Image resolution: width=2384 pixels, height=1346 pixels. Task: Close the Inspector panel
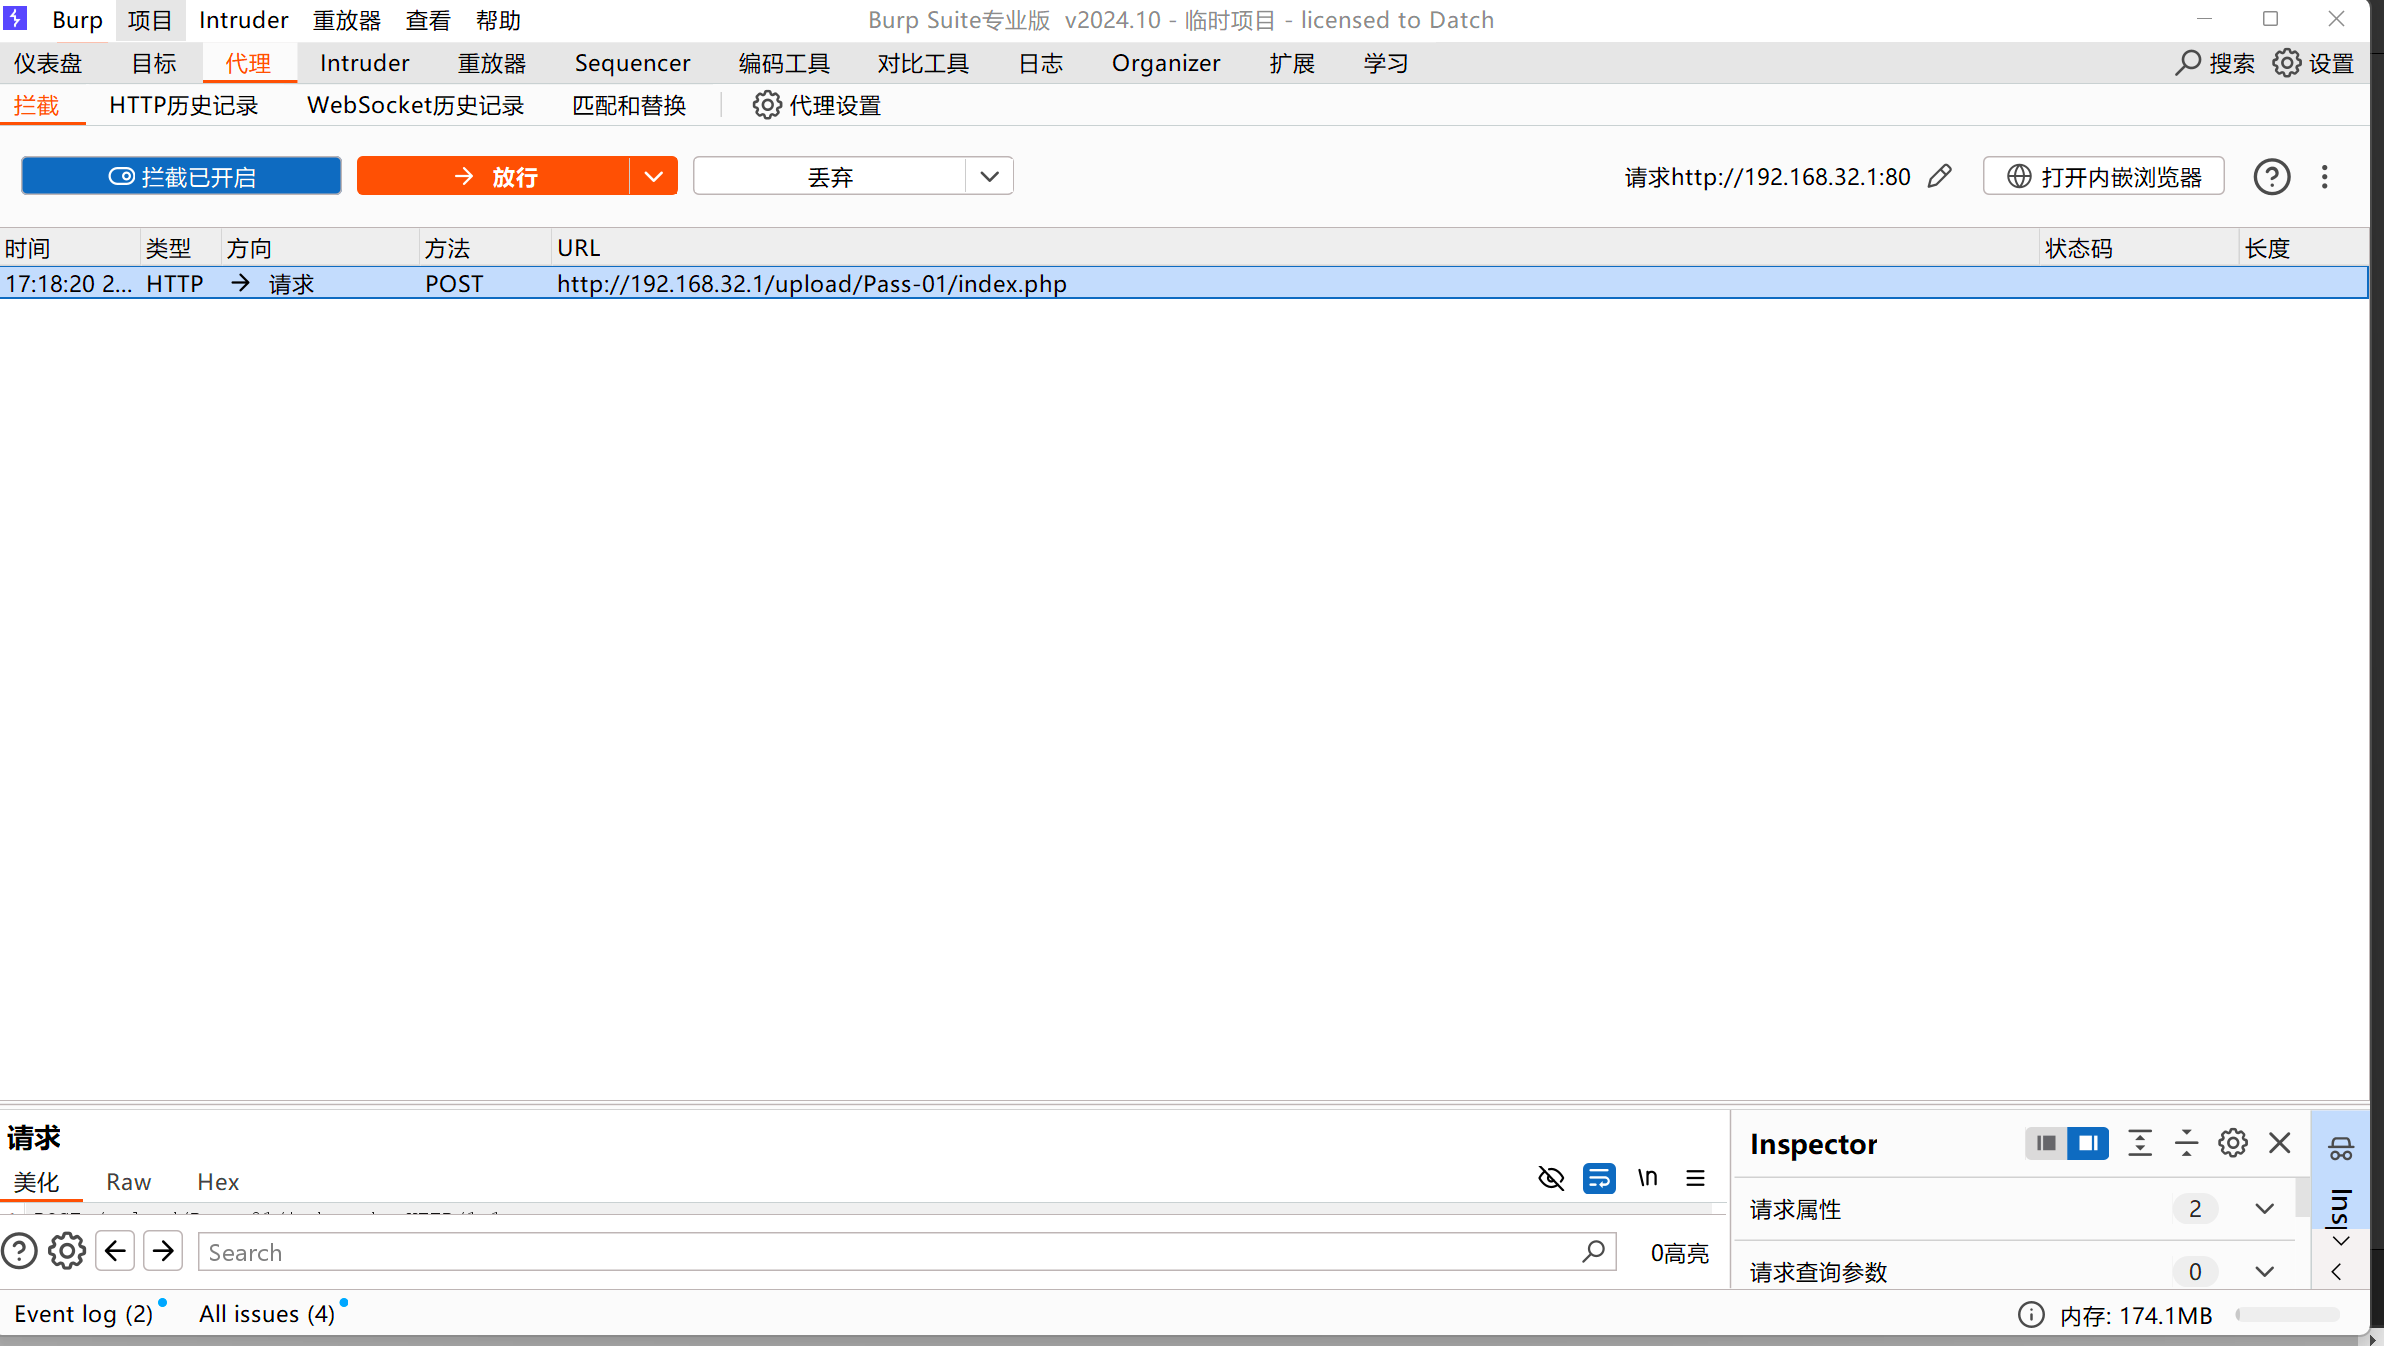tap(2279, 1143)
